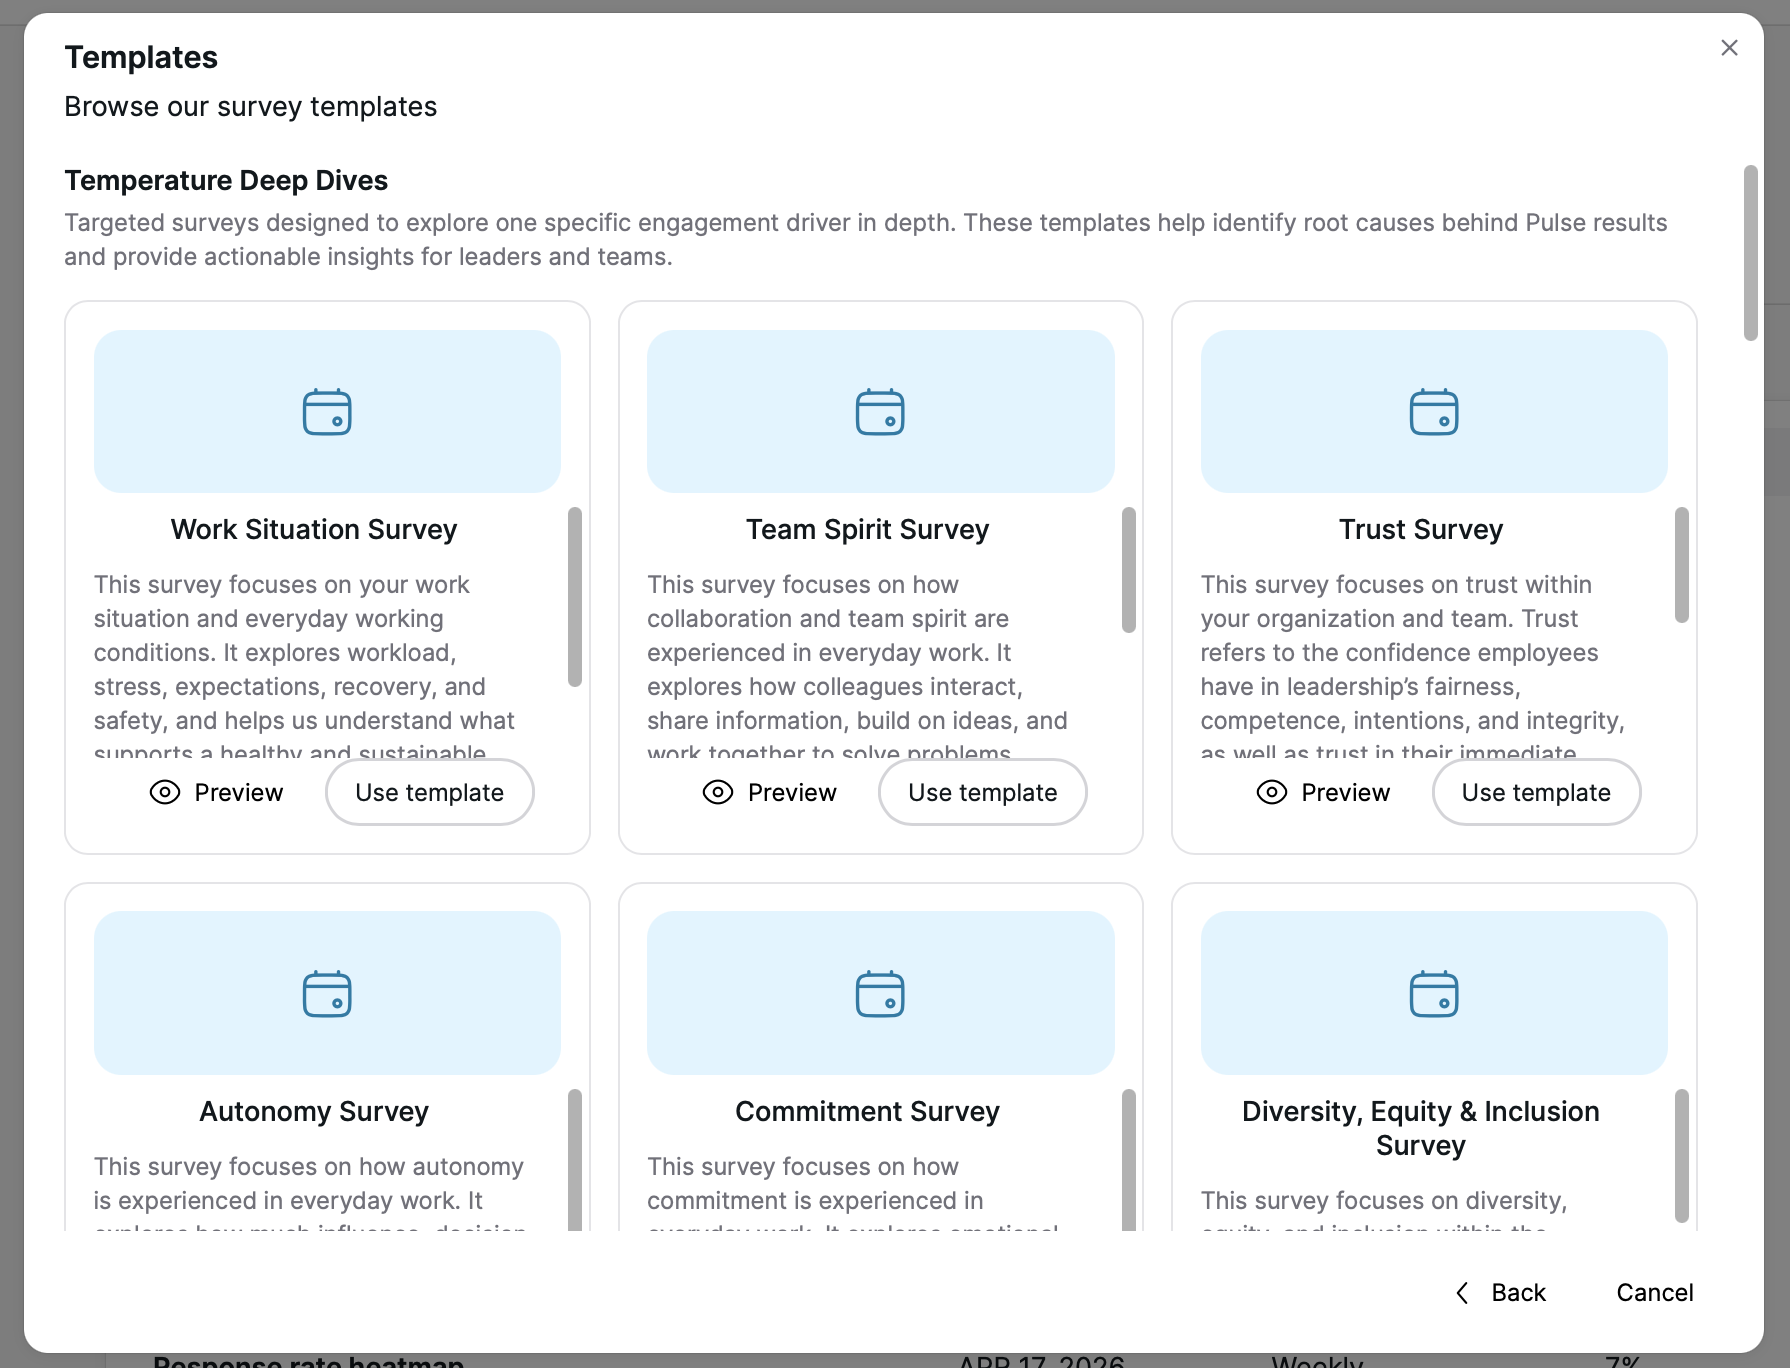Image resolution: width=1790 pixels, height=1368 pixels.
Task: Use the Trust Survey template
Action: pos(1536,793)
